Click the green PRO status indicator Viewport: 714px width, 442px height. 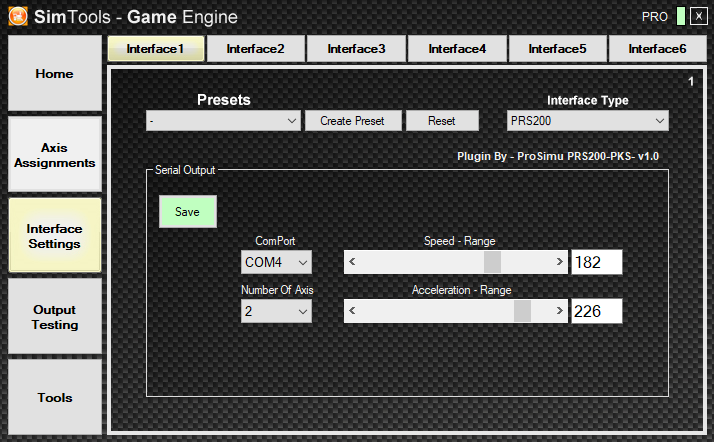point(680,17)
